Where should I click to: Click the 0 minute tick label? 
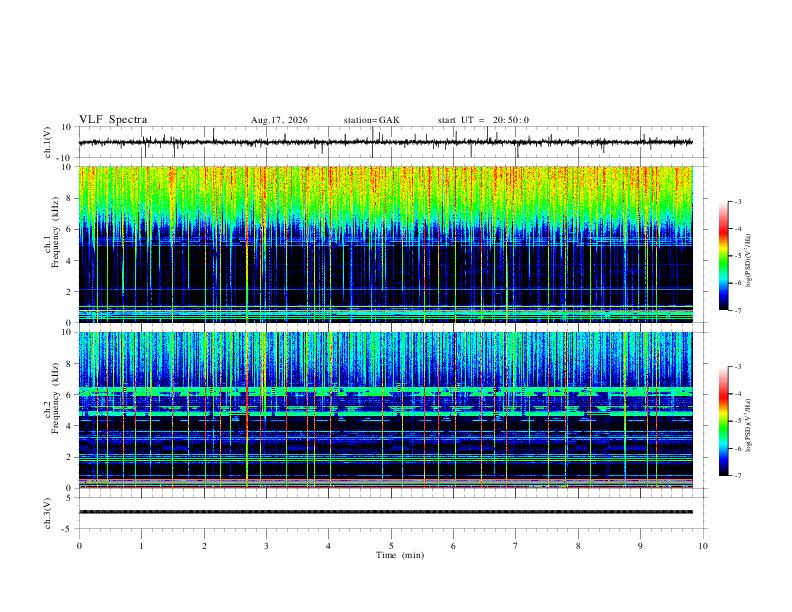(x=79, y=546)
